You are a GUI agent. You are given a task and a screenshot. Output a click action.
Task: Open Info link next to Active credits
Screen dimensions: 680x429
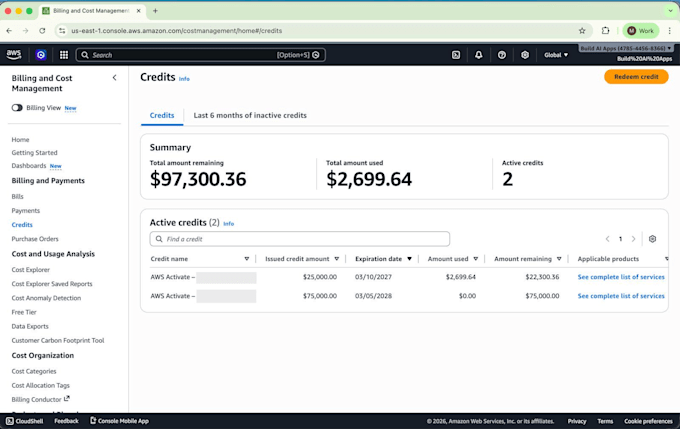(x=229, y=224)
